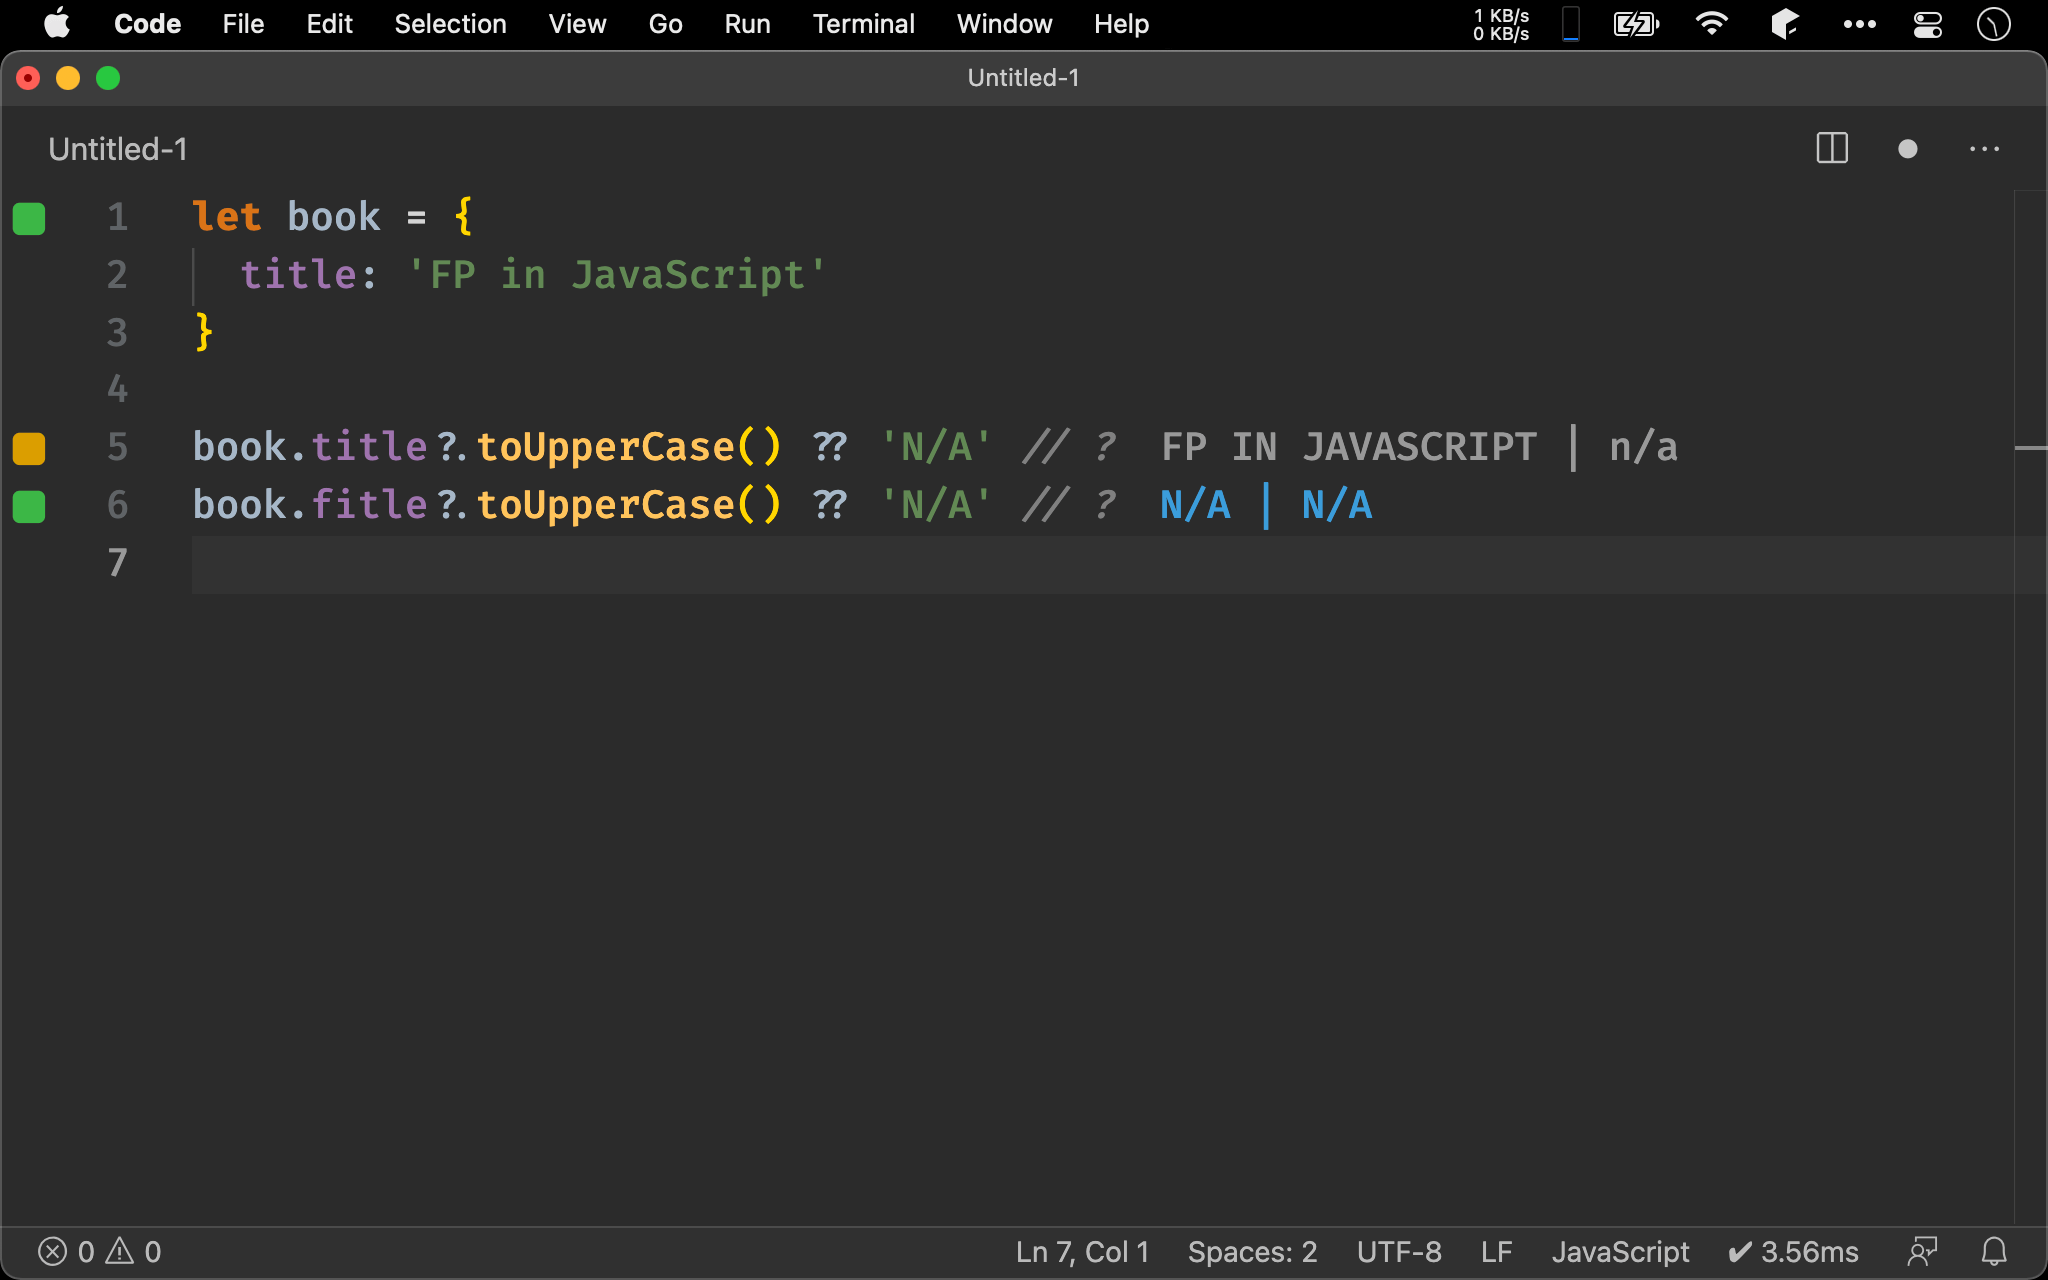Open the Terminal menu

(863, 24)
